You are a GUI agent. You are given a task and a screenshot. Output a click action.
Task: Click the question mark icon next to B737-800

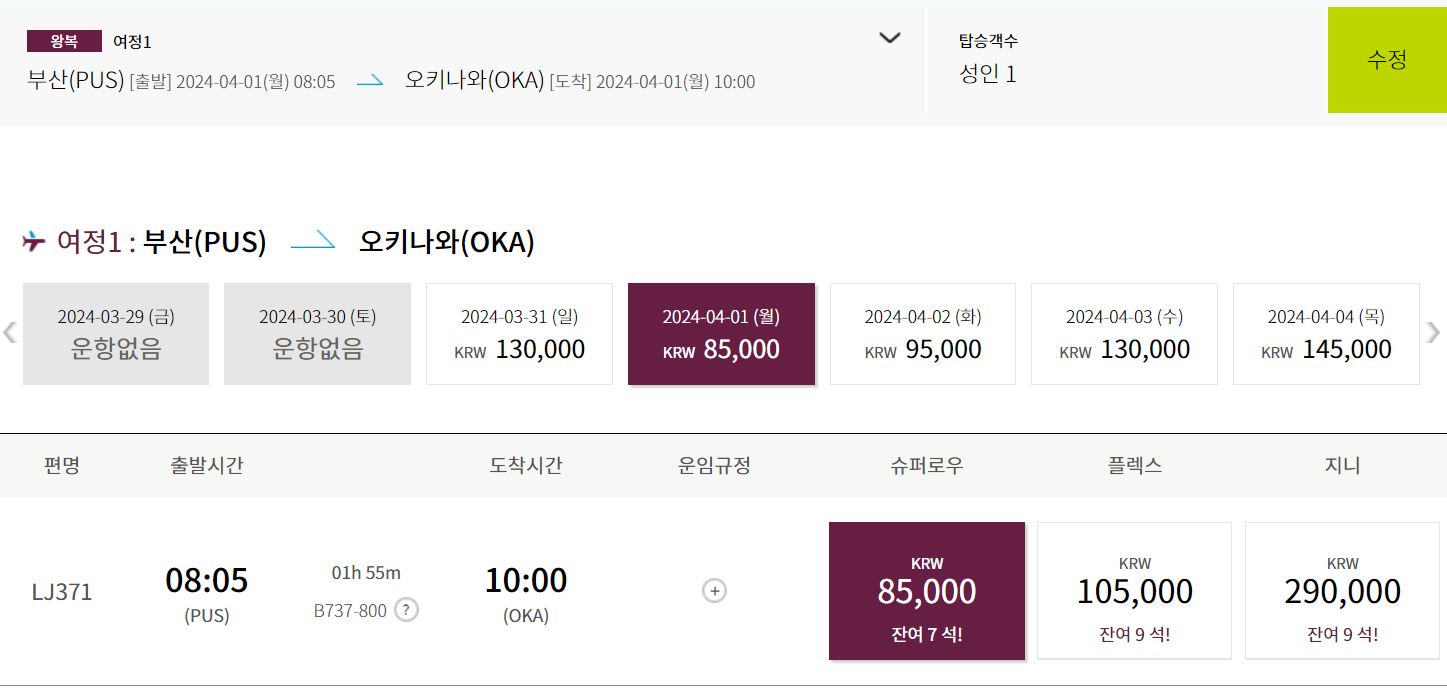click(x=406, y=611)
